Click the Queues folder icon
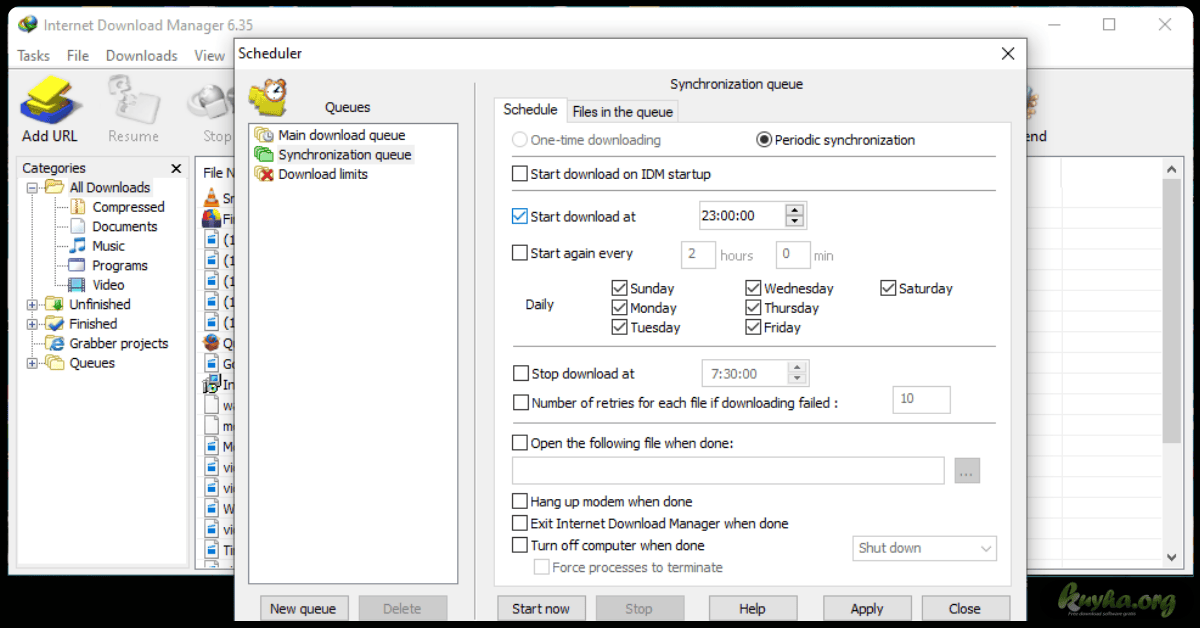This screenshot has height=628, width=1200. click(55, 363)
